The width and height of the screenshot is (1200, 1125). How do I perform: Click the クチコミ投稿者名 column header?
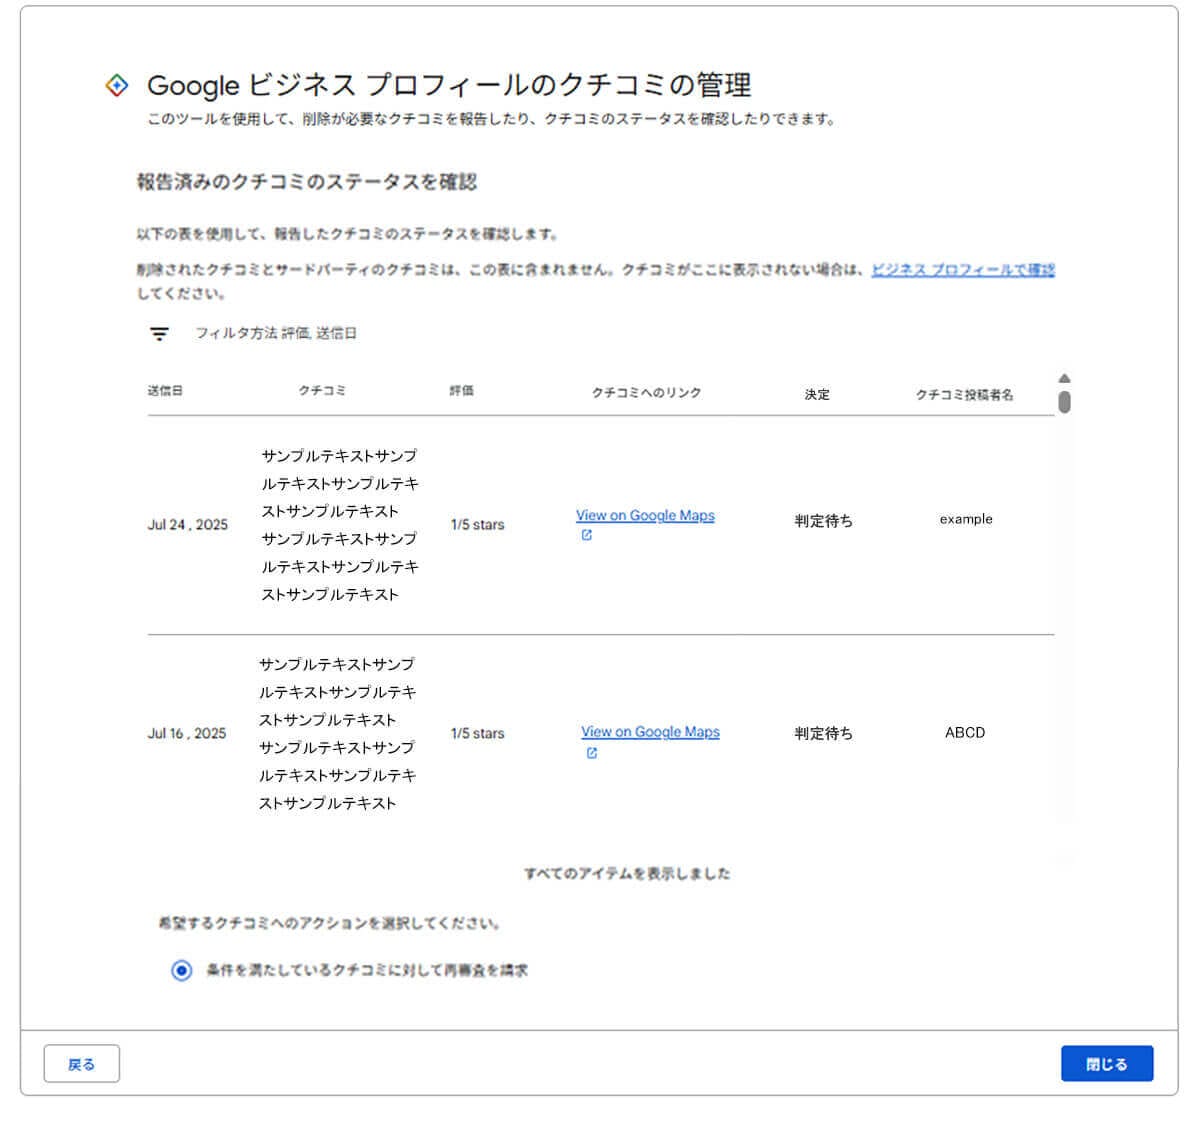(964, 395)
